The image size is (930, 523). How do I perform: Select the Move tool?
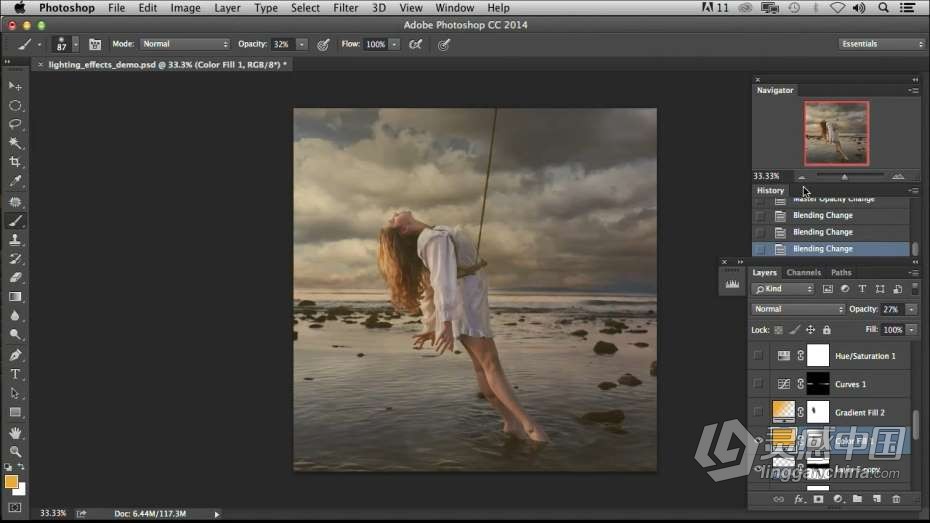pyautogui.click(x=15, y=87)
